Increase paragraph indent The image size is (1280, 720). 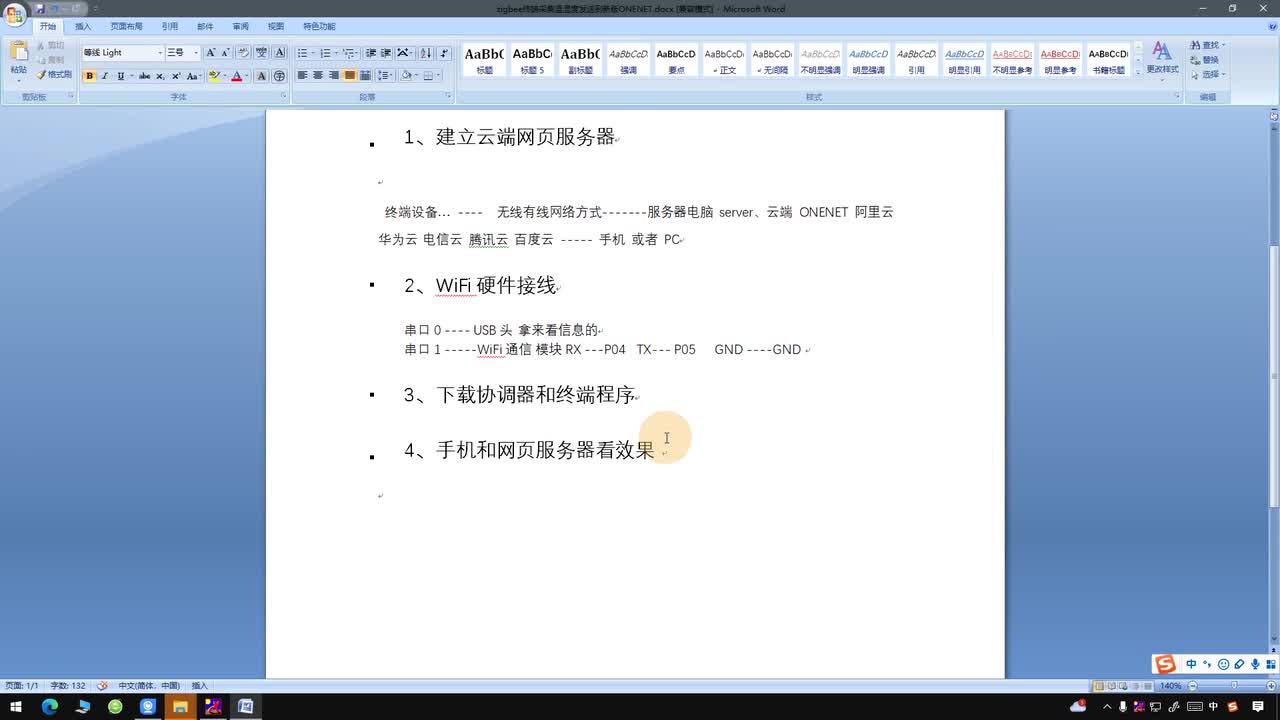click(386, 52)
